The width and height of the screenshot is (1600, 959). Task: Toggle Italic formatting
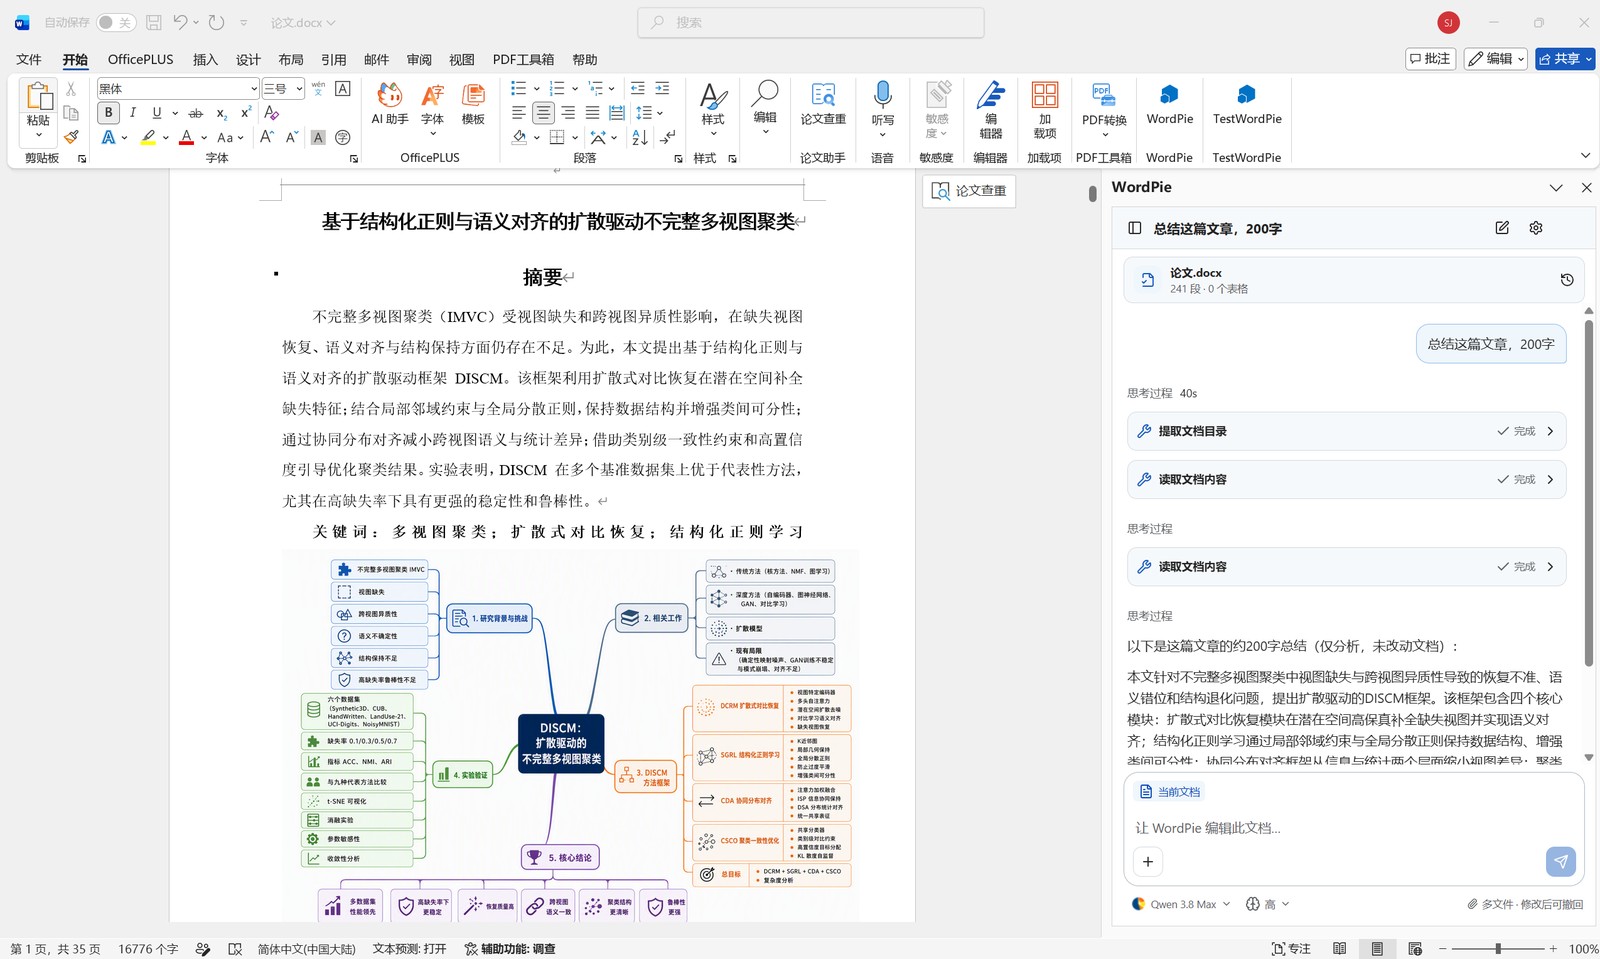pyautogui.click(x=133, y=113)
